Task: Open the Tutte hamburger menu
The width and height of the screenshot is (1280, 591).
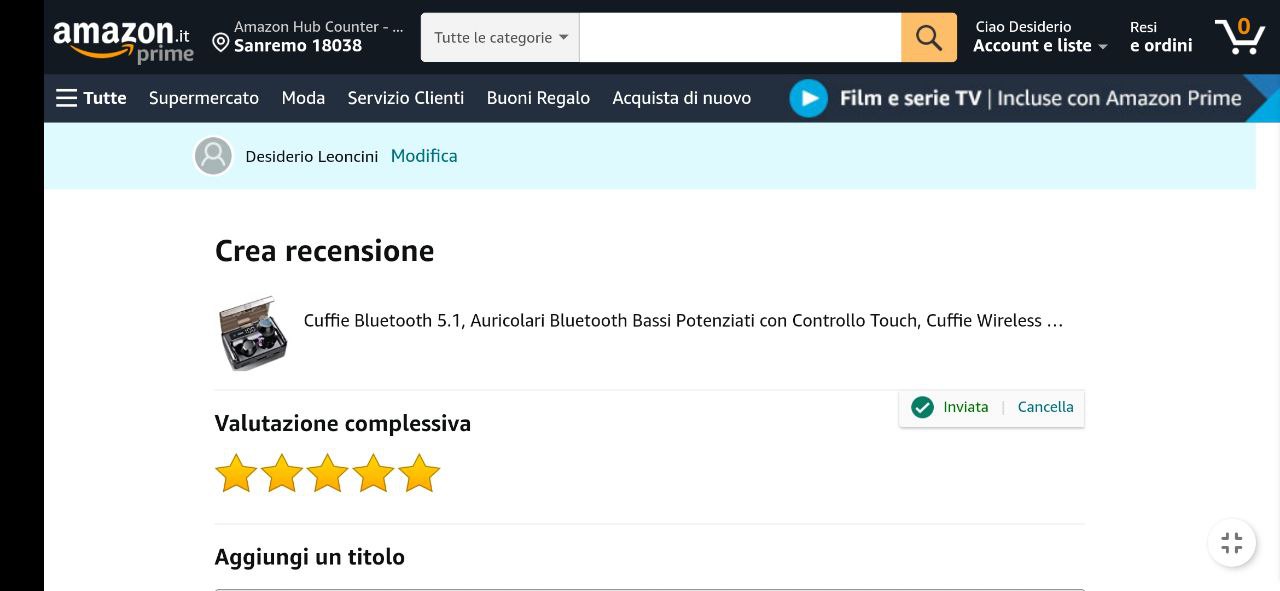Action: click(x=91, y=98)
